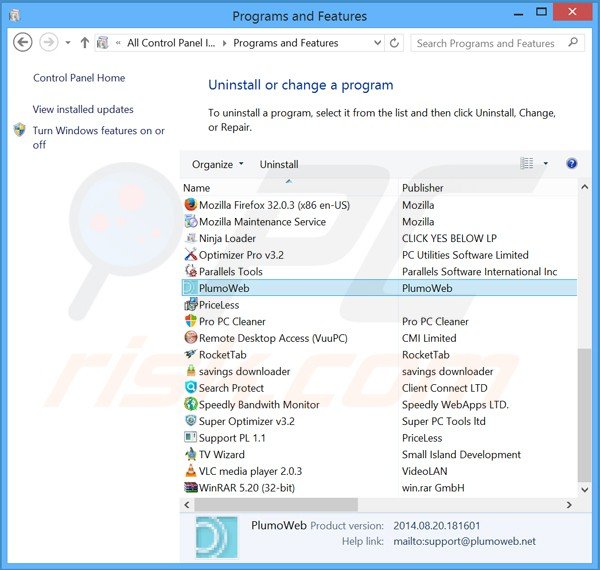Click the refresh address bar button
Image resolution: width=600 pixels, height=570 pixels.
pyautogui.click(x=394, y=43)
